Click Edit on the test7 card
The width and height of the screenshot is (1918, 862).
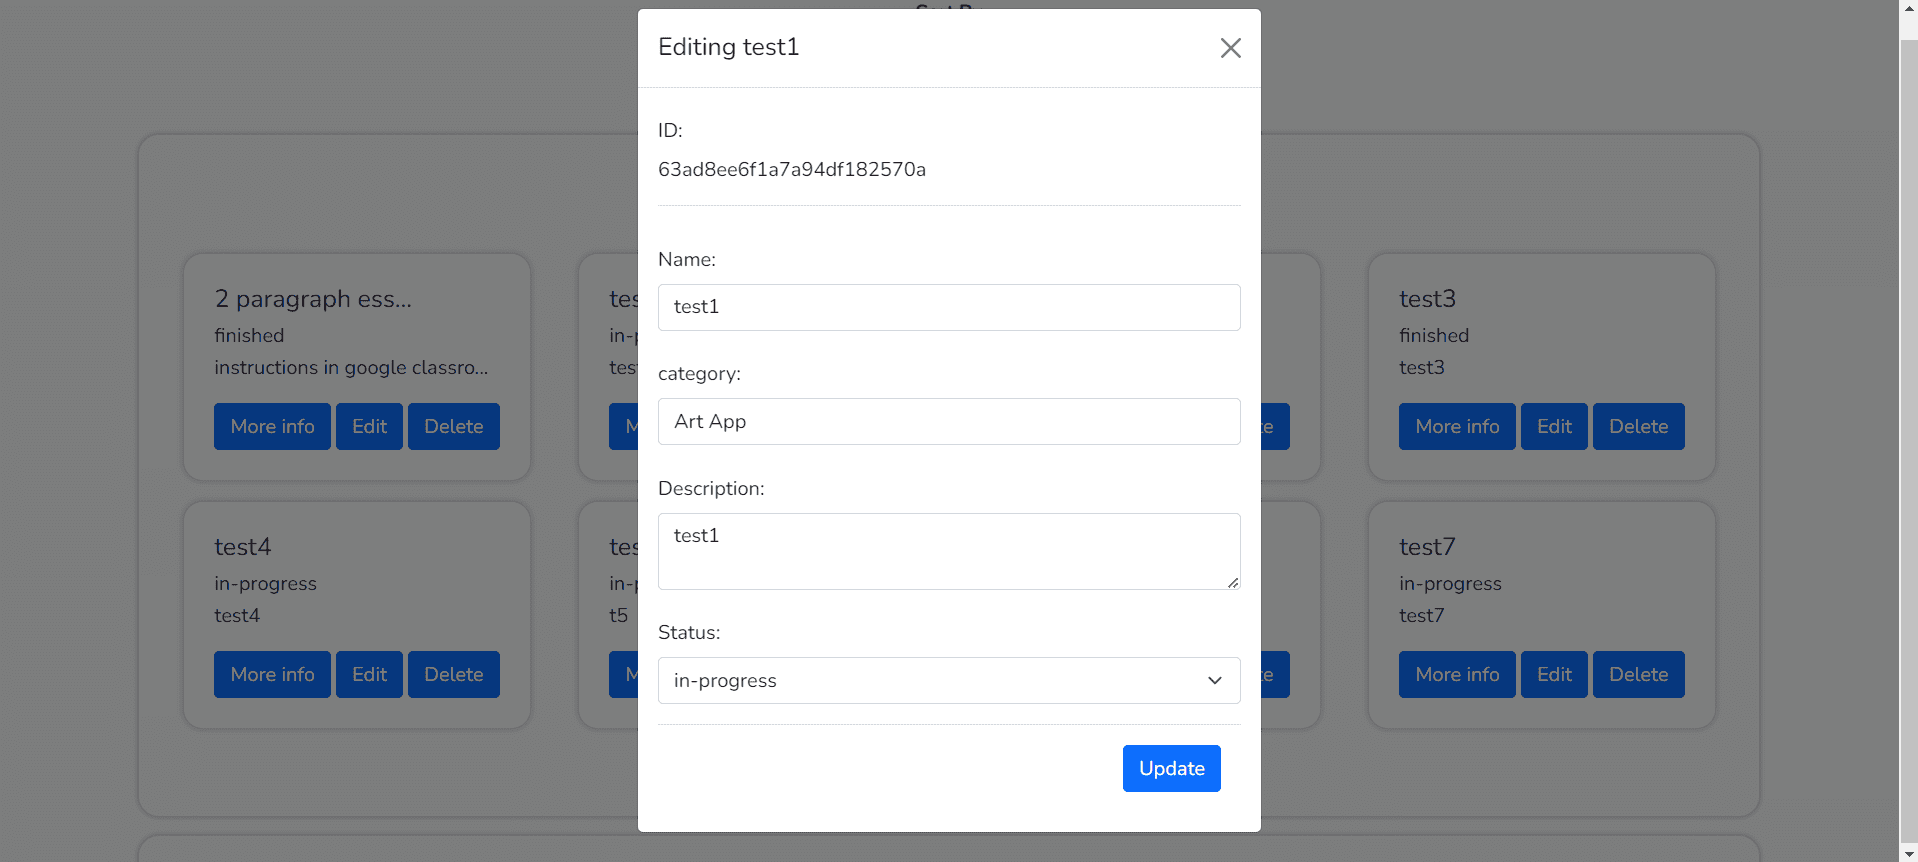[1553, 675]
